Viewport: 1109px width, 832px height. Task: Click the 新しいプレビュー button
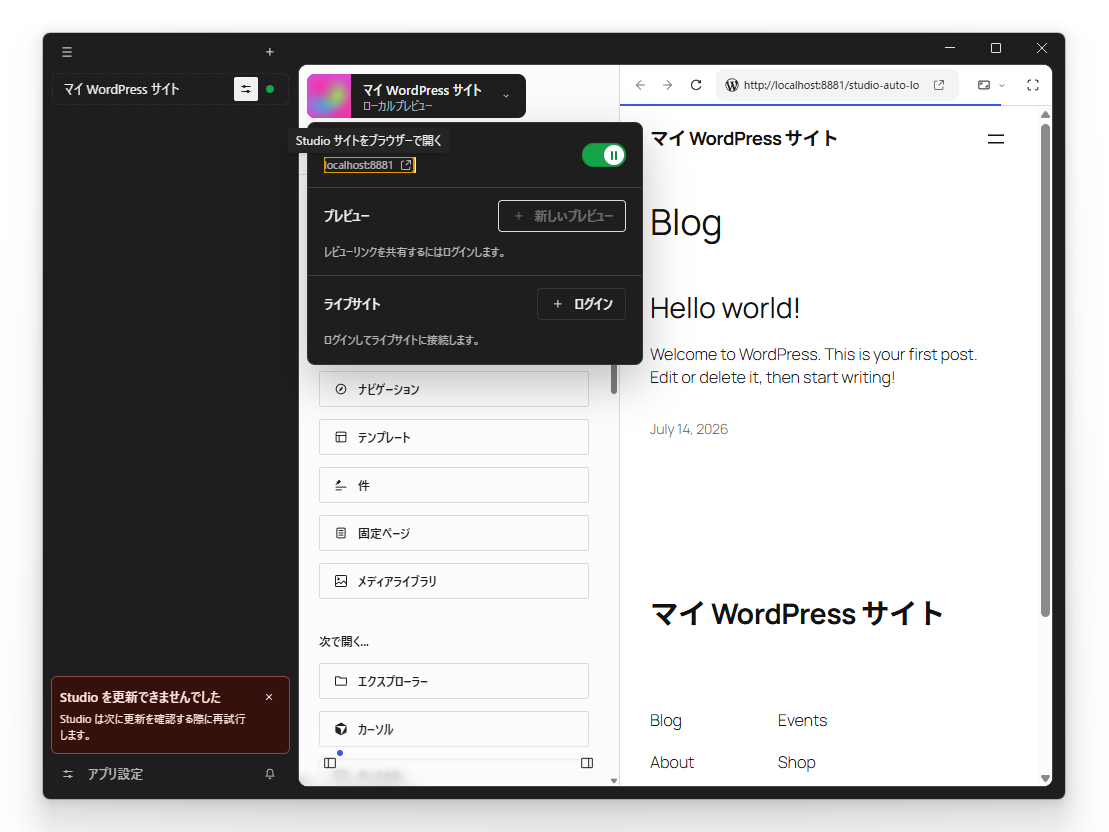(x=562, y=216)
